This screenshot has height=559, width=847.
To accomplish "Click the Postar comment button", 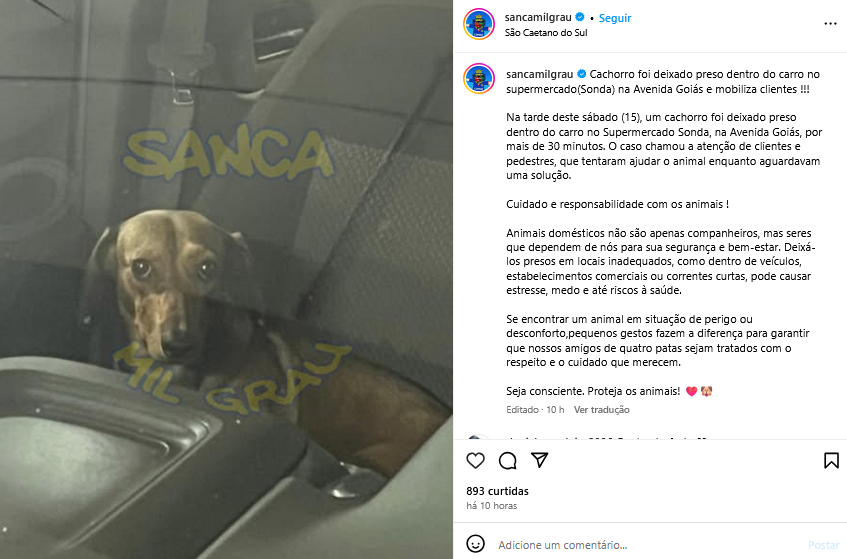I will [823, 545].
